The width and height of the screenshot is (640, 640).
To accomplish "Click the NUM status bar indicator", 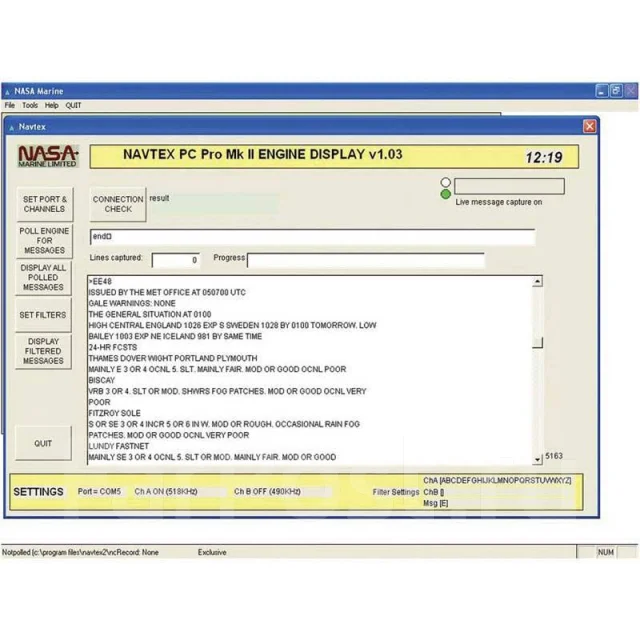I will (x=606, y=552).
